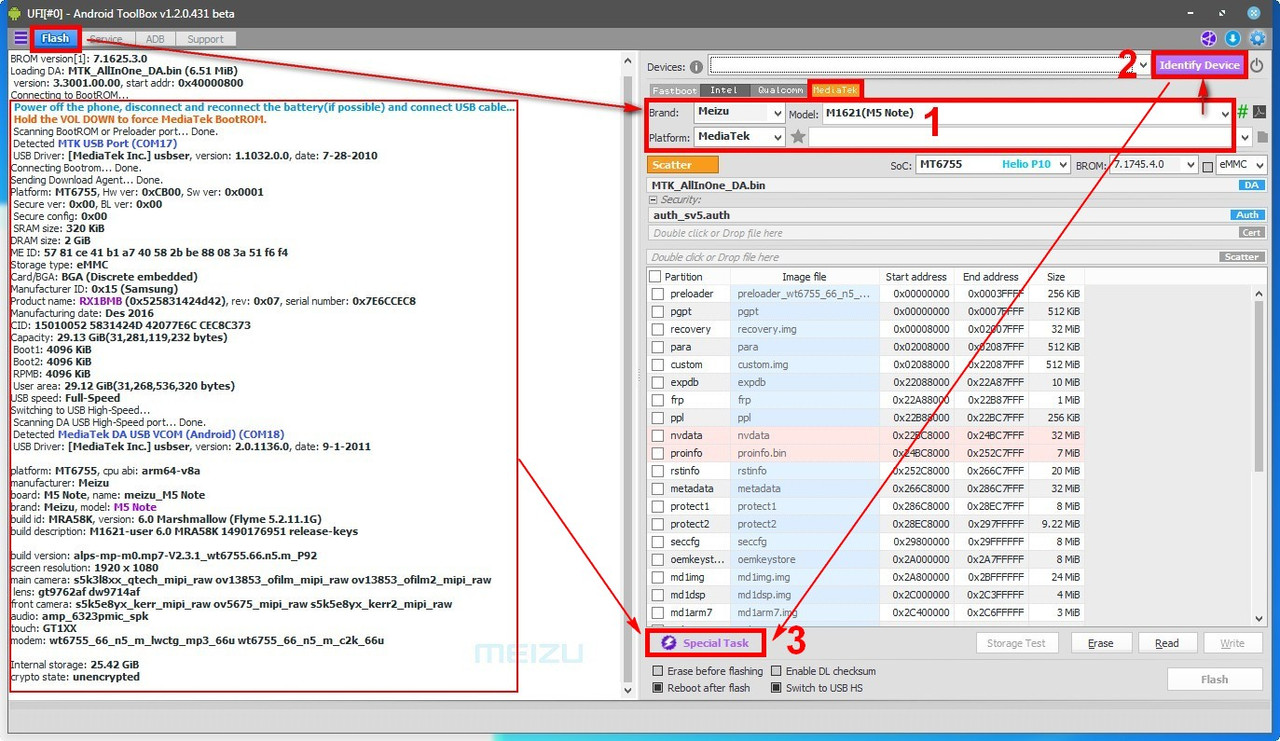The width and height of the screenshot is (1280, 741).
Task: Click the Read button
Action: pos(1167,643)
